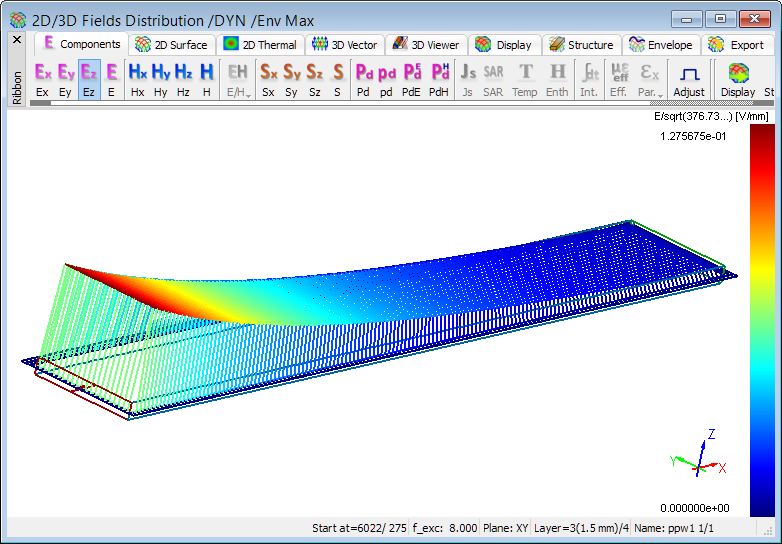Viewport: 782px width, 544px height.
Task: Select the Ey field component
Action: 66,79
